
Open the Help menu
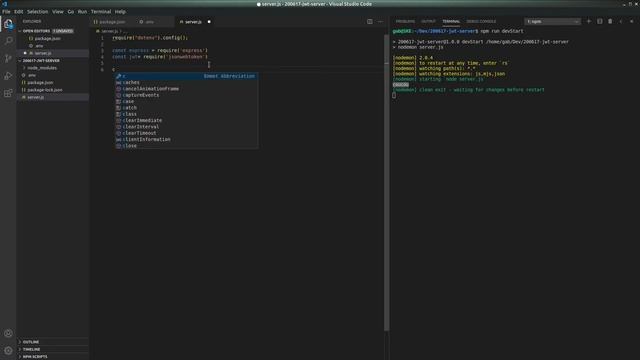(x=120, y=12)
